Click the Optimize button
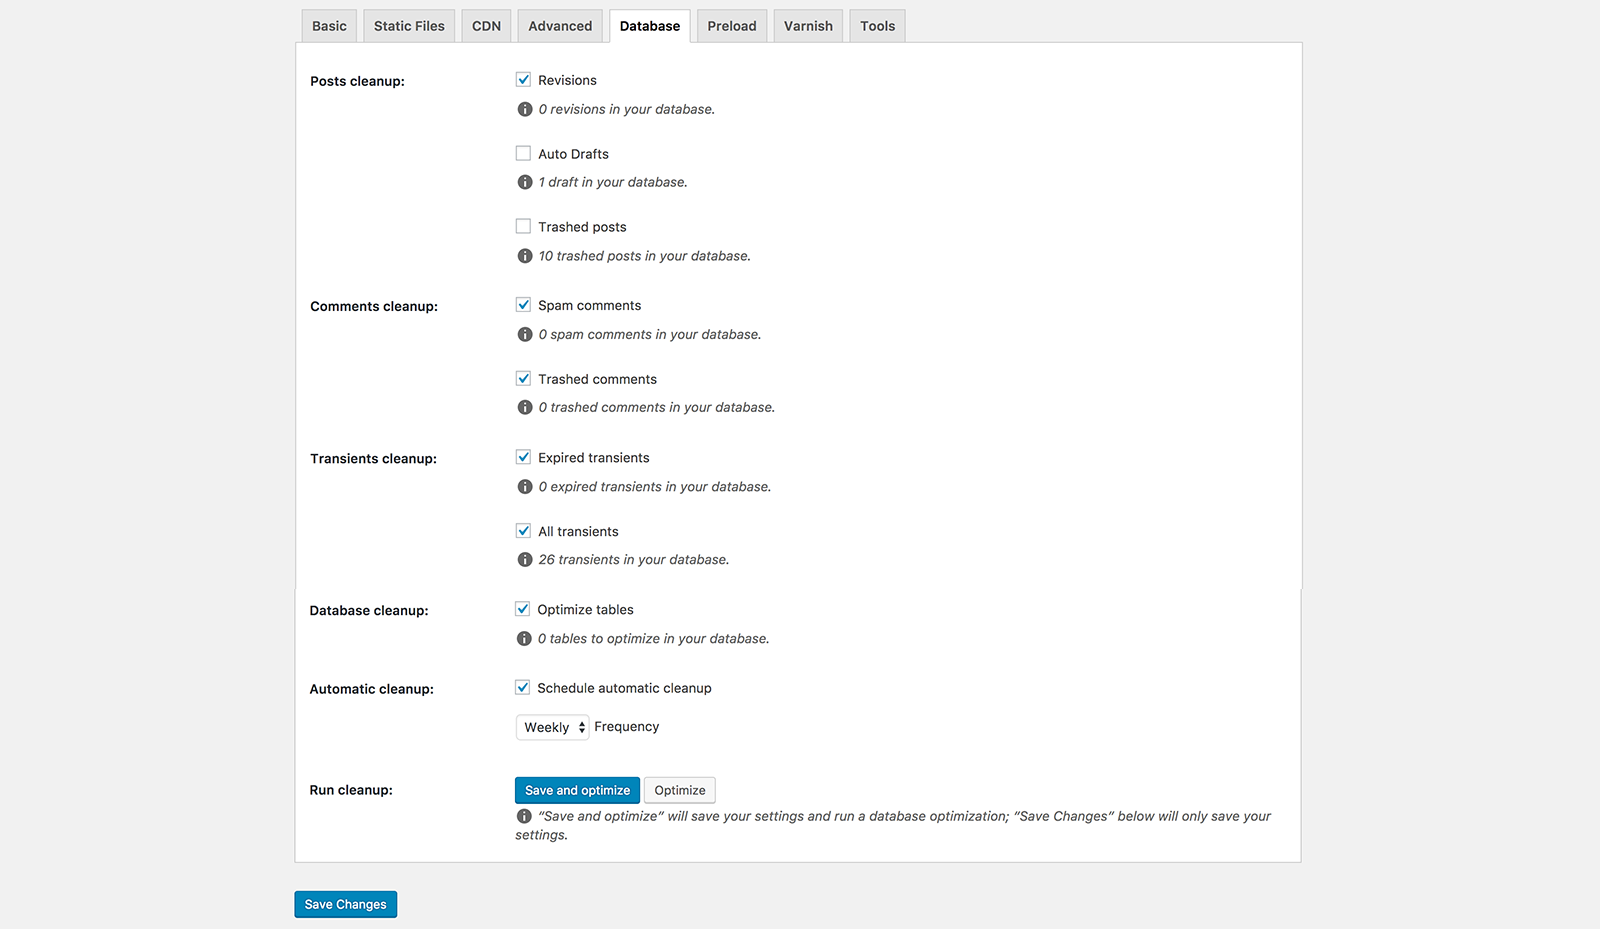 tap(680, 790)
